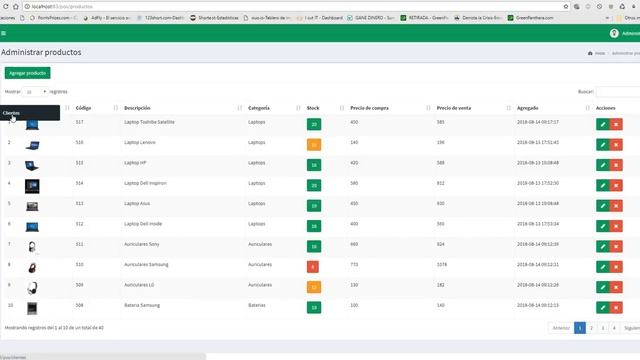Delete the Laptop Dell Inspiron product
Screen dimensions: 640x360
pos(616,185)
